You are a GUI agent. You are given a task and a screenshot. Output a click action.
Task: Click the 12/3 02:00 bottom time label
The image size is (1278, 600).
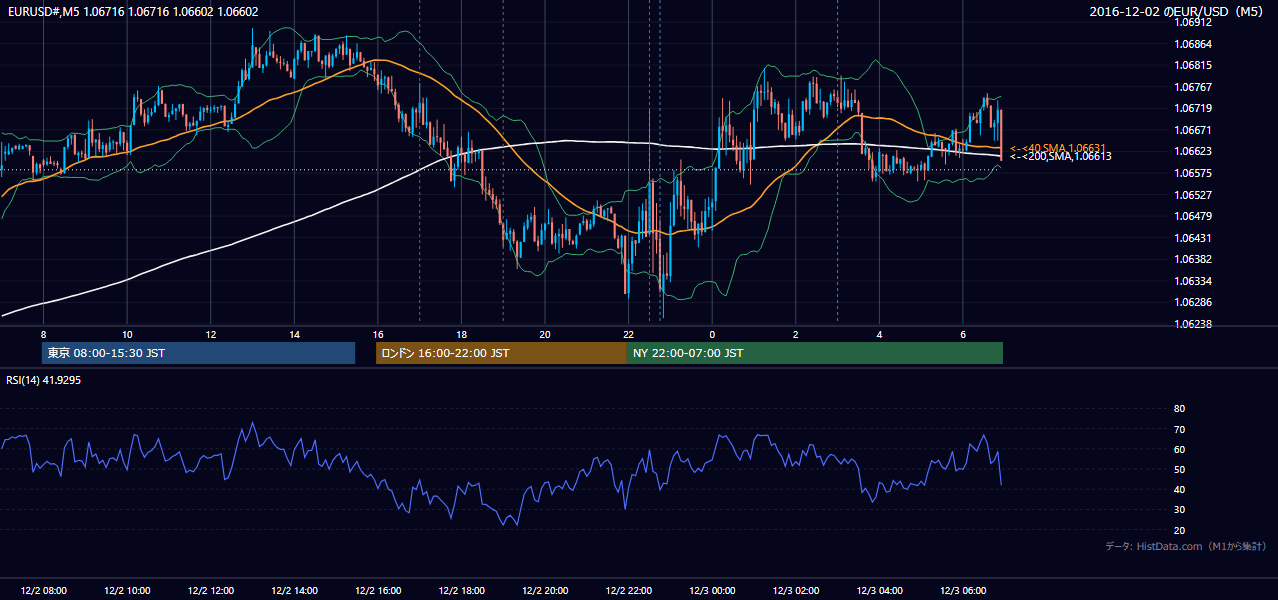coord(795,590)
